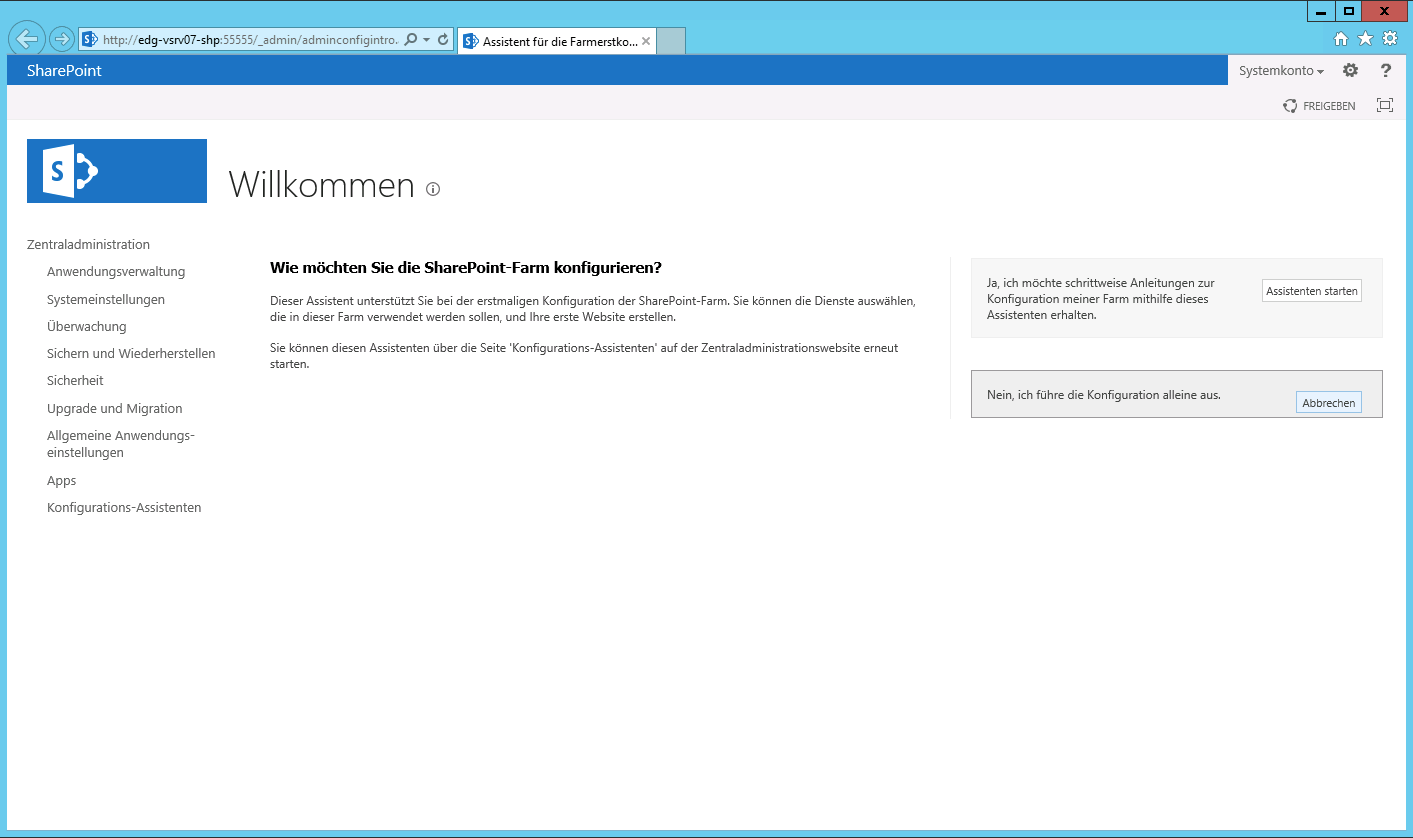Click heading Wie möchten Sie die SharePoint-Farm konfigurieren?
This screenshot has width=1413, height=838.
[x=466, y=268]
